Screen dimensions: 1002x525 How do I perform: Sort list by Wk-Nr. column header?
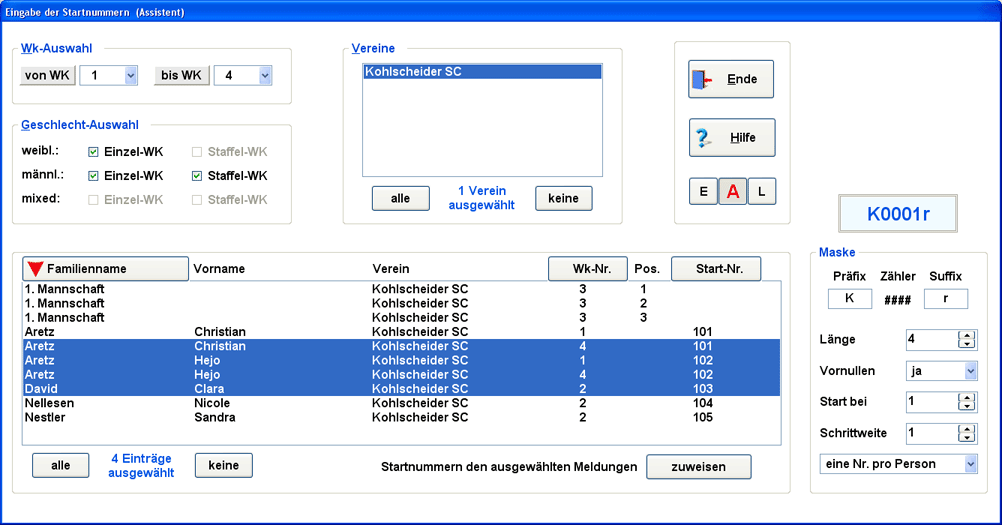coord(587,269)
